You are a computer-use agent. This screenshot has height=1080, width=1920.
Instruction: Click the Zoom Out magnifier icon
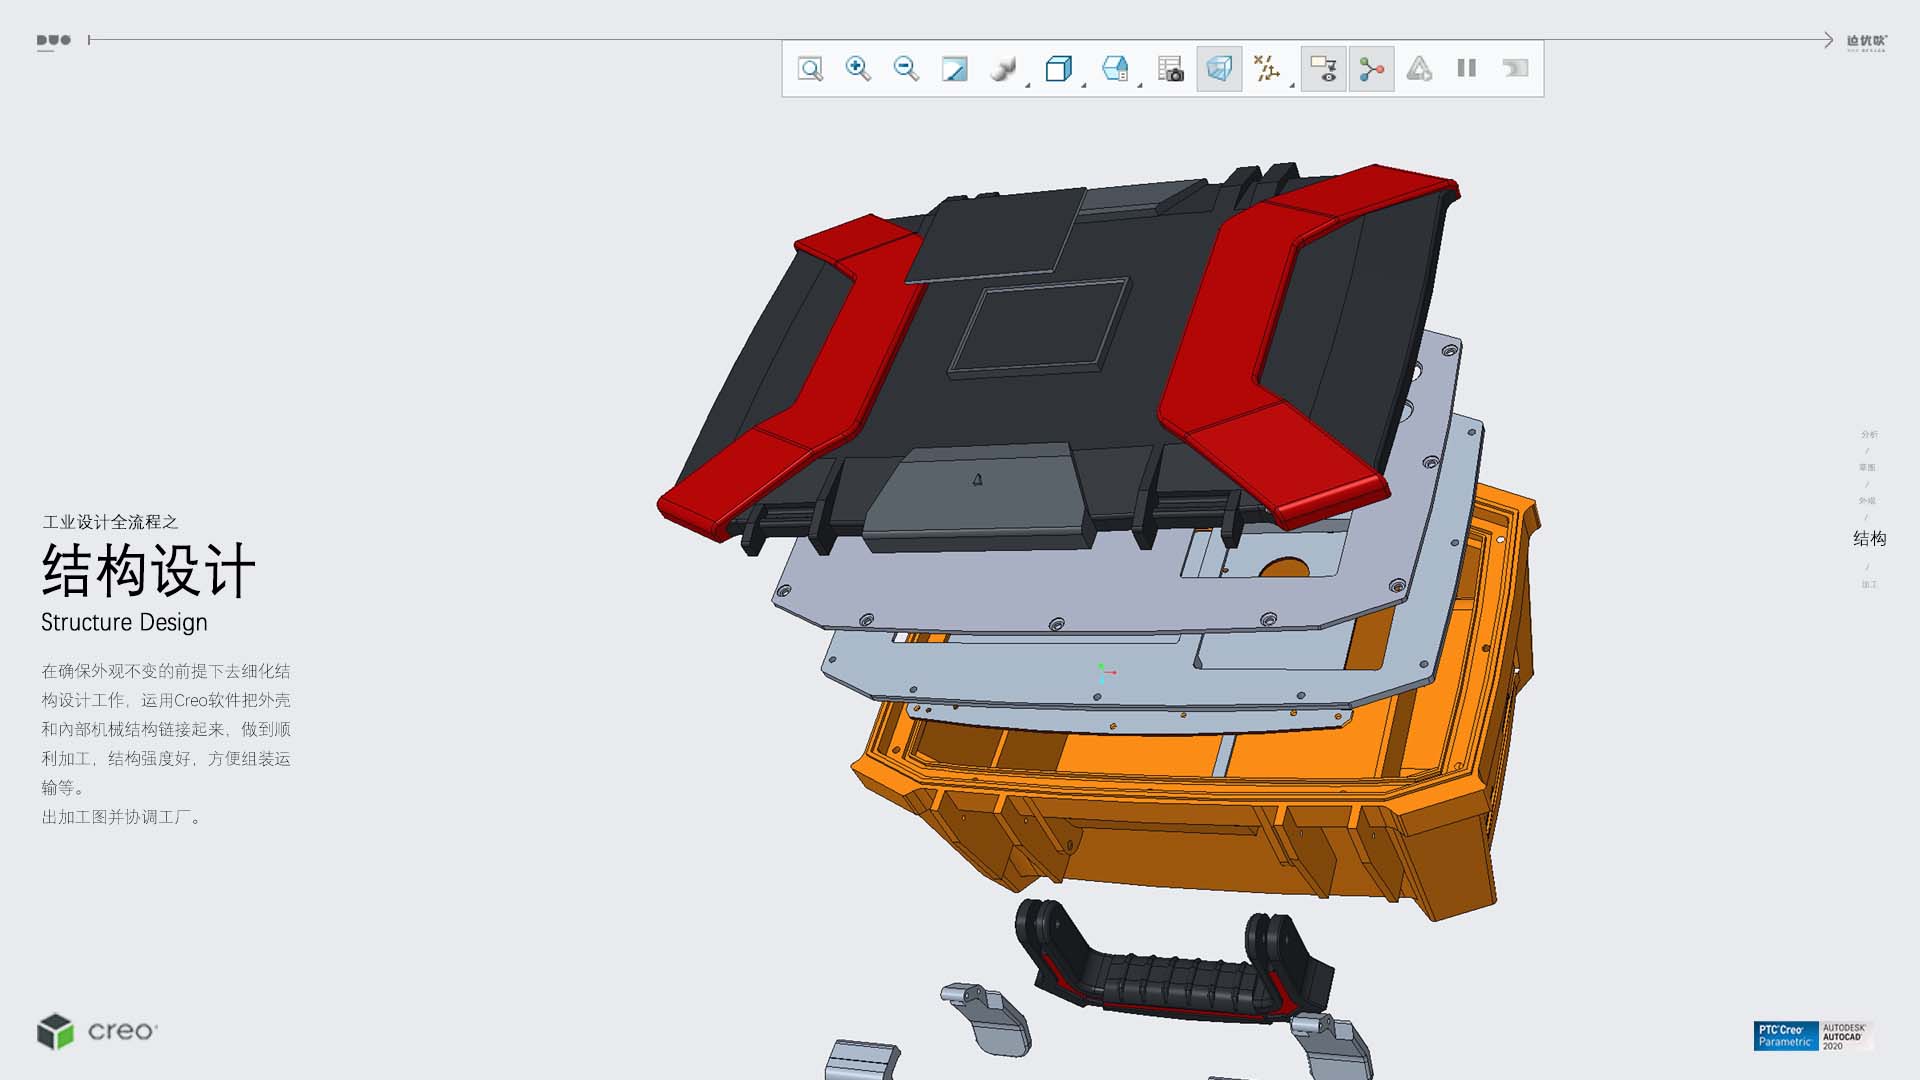pyautogui.click(x=906, y=69)
